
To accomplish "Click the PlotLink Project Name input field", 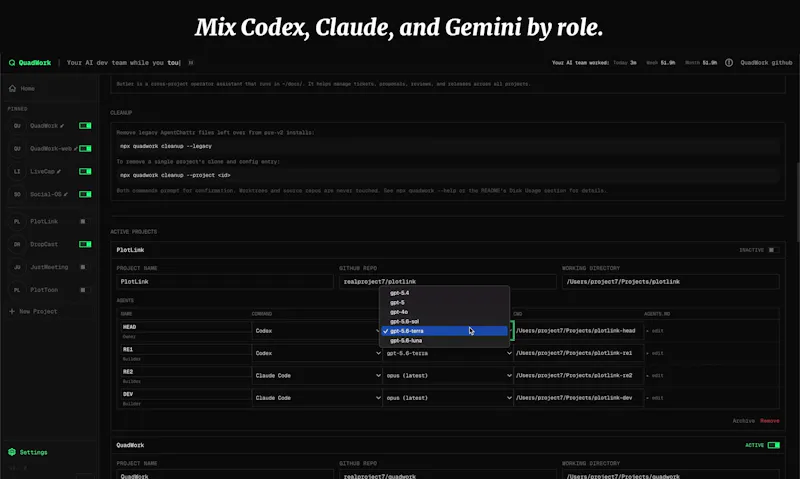I will tap(224, 282).
